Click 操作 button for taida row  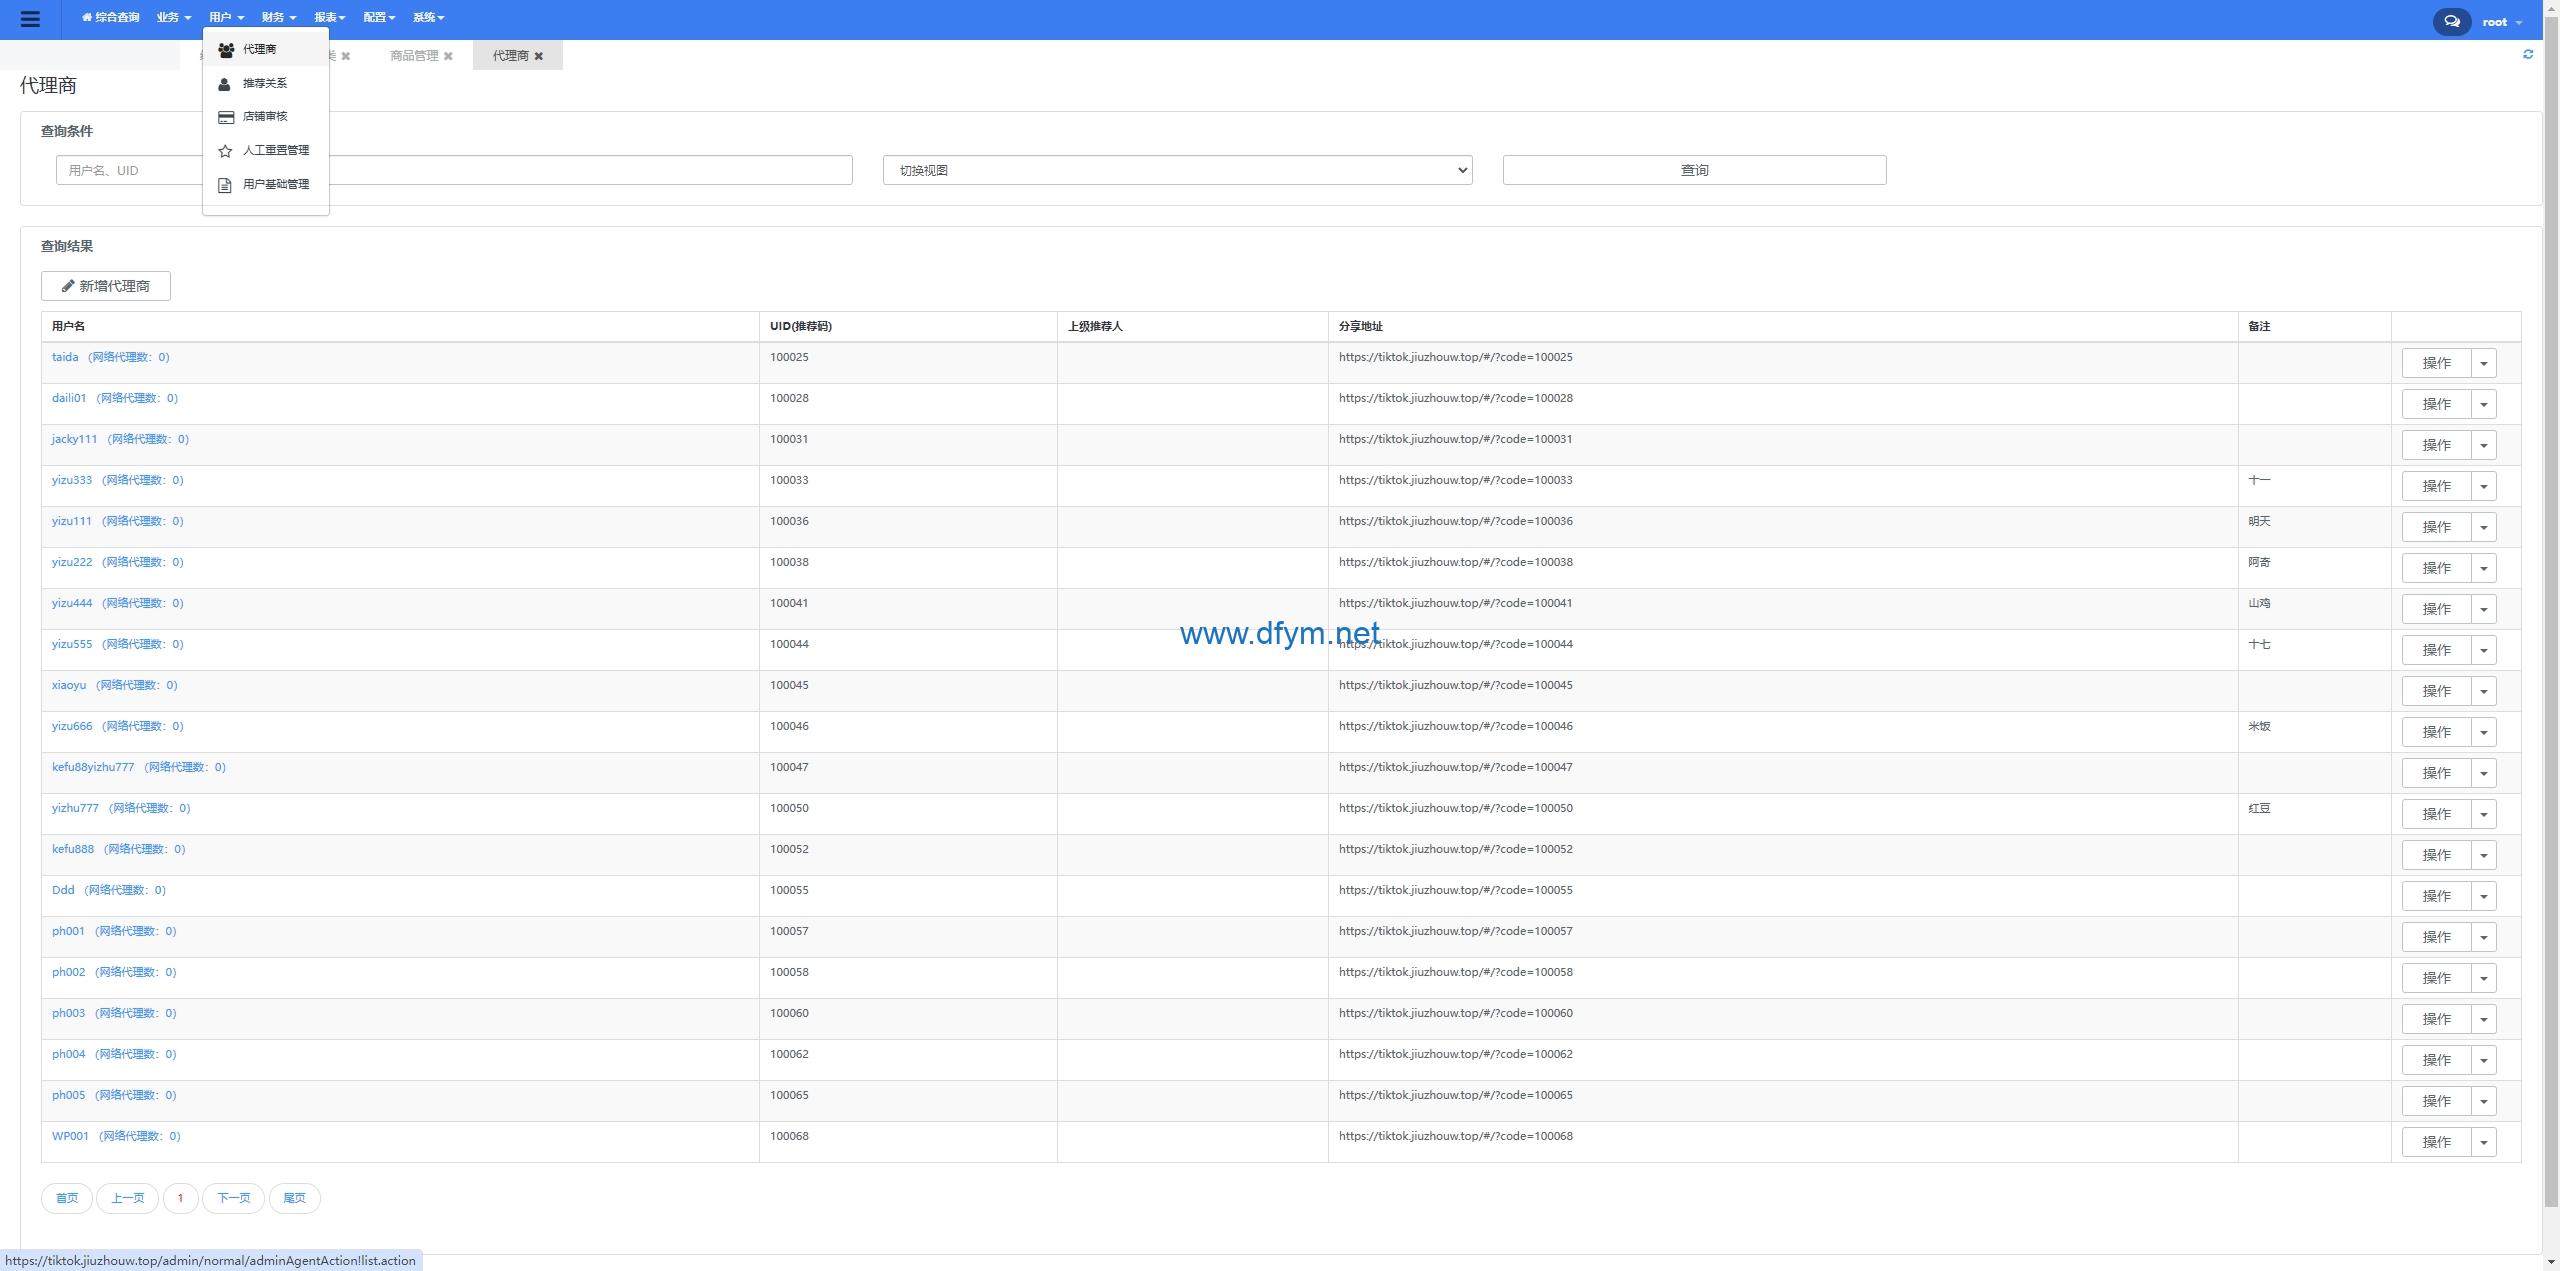[x=2436, y=363]
